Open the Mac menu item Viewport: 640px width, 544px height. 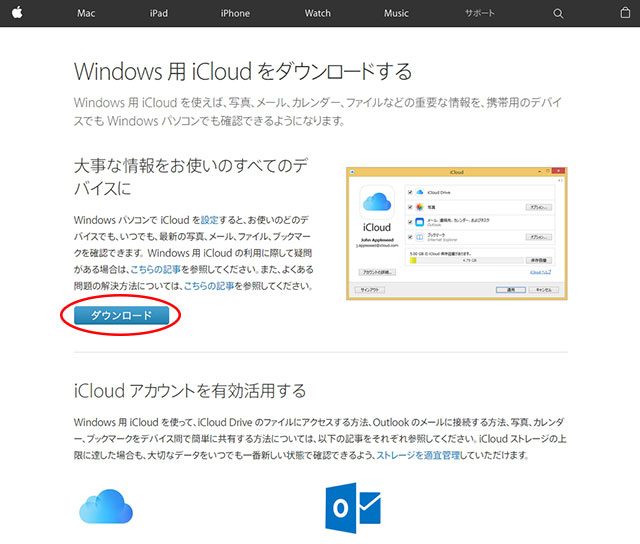click(86, 13)
